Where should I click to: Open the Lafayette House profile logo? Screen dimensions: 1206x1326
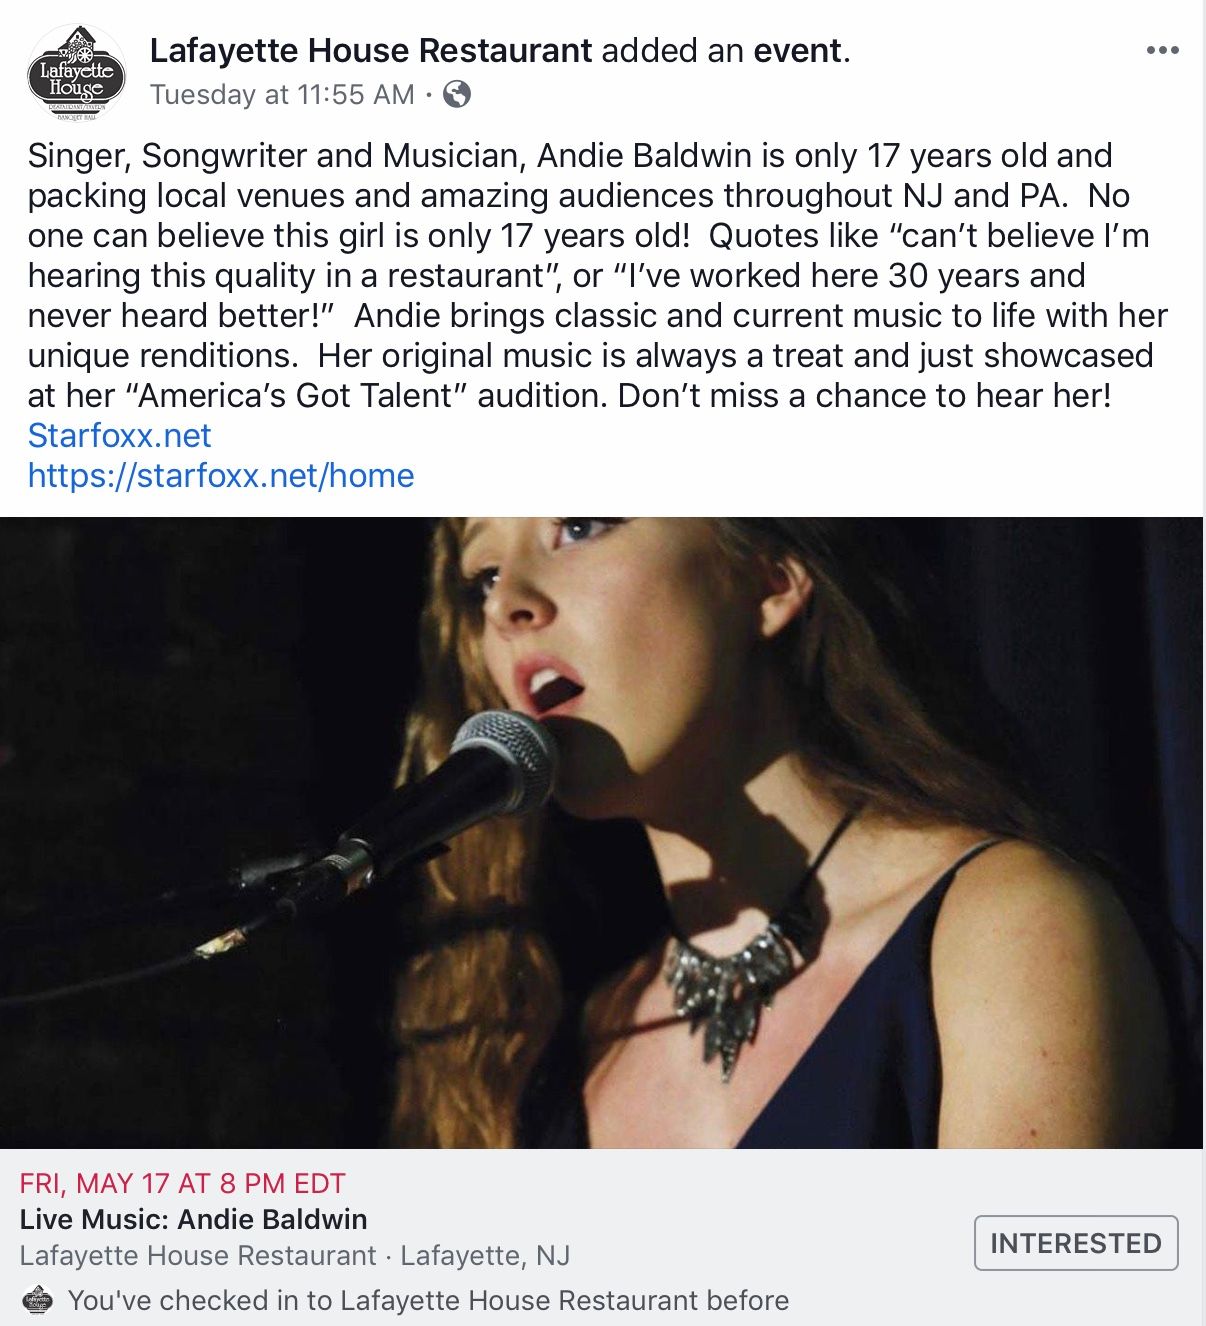76,74
